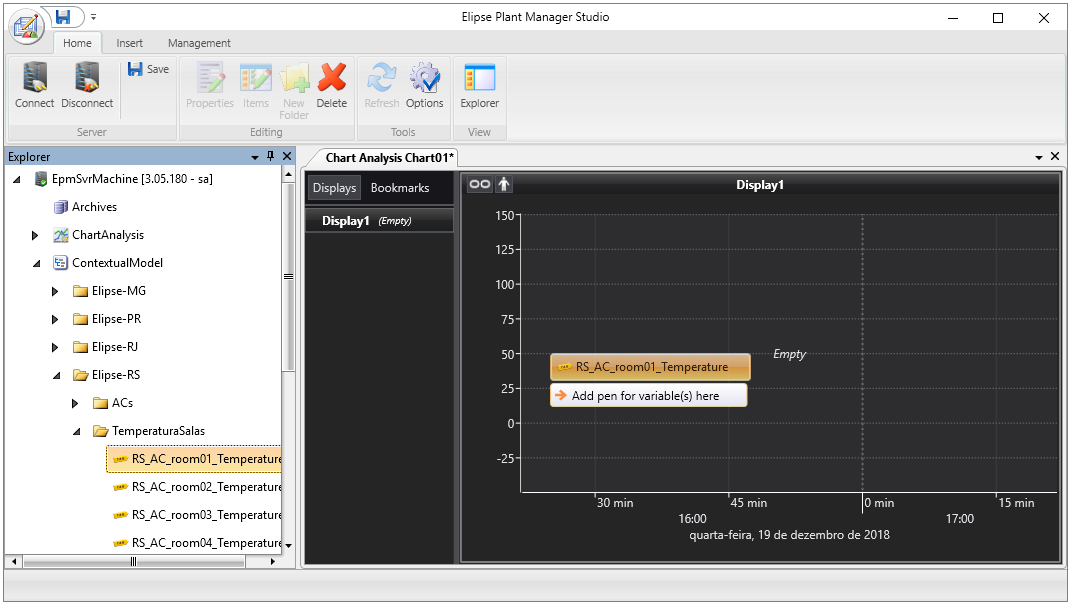Click the Explorer vertical scrollbar thumb
The image size is (1069, 605).
(x=288, y=276)
